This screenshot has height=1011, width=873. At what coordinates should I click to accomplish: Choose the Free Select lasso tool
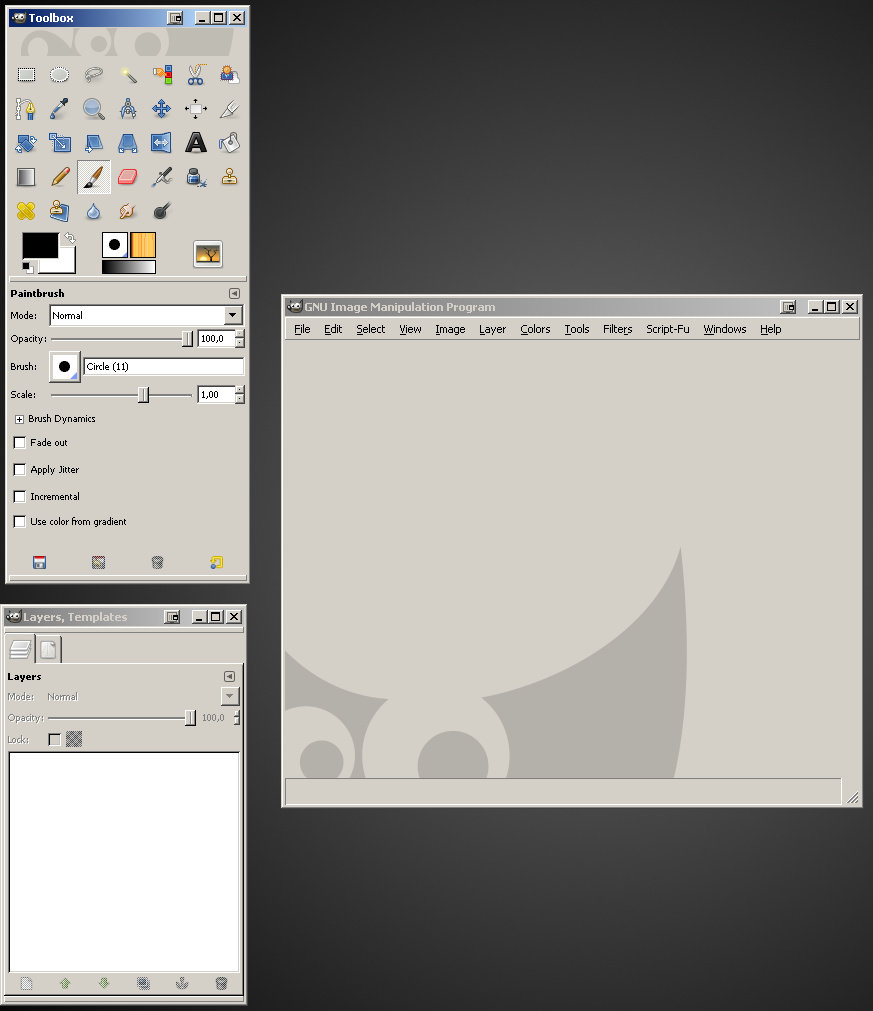pos(94,75)
